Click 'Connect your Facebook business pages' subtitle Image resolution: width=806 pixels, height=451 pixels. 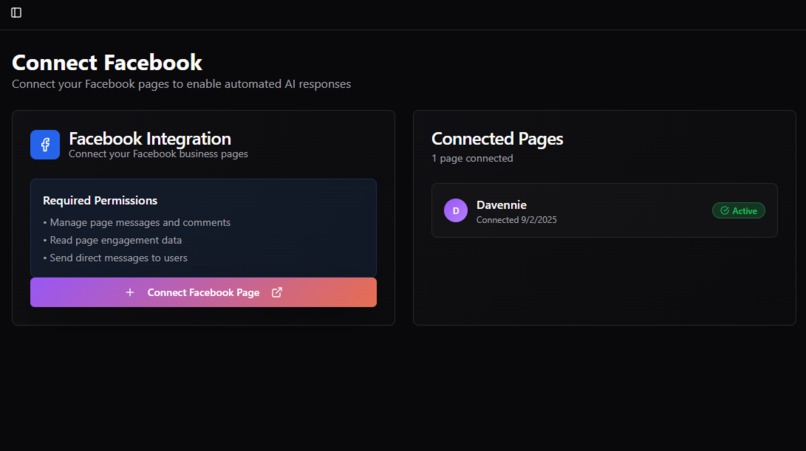(x=158, y=154)
